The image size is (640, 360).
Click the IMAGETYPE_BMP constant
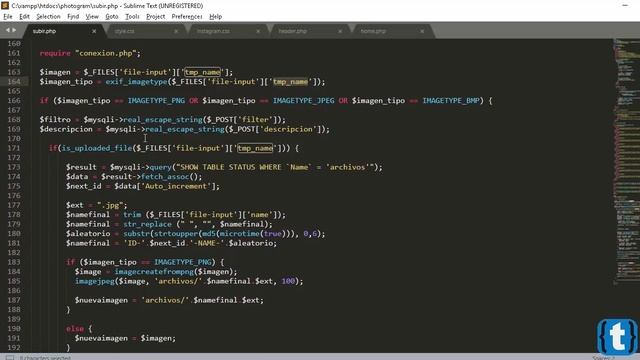[451, 100]
